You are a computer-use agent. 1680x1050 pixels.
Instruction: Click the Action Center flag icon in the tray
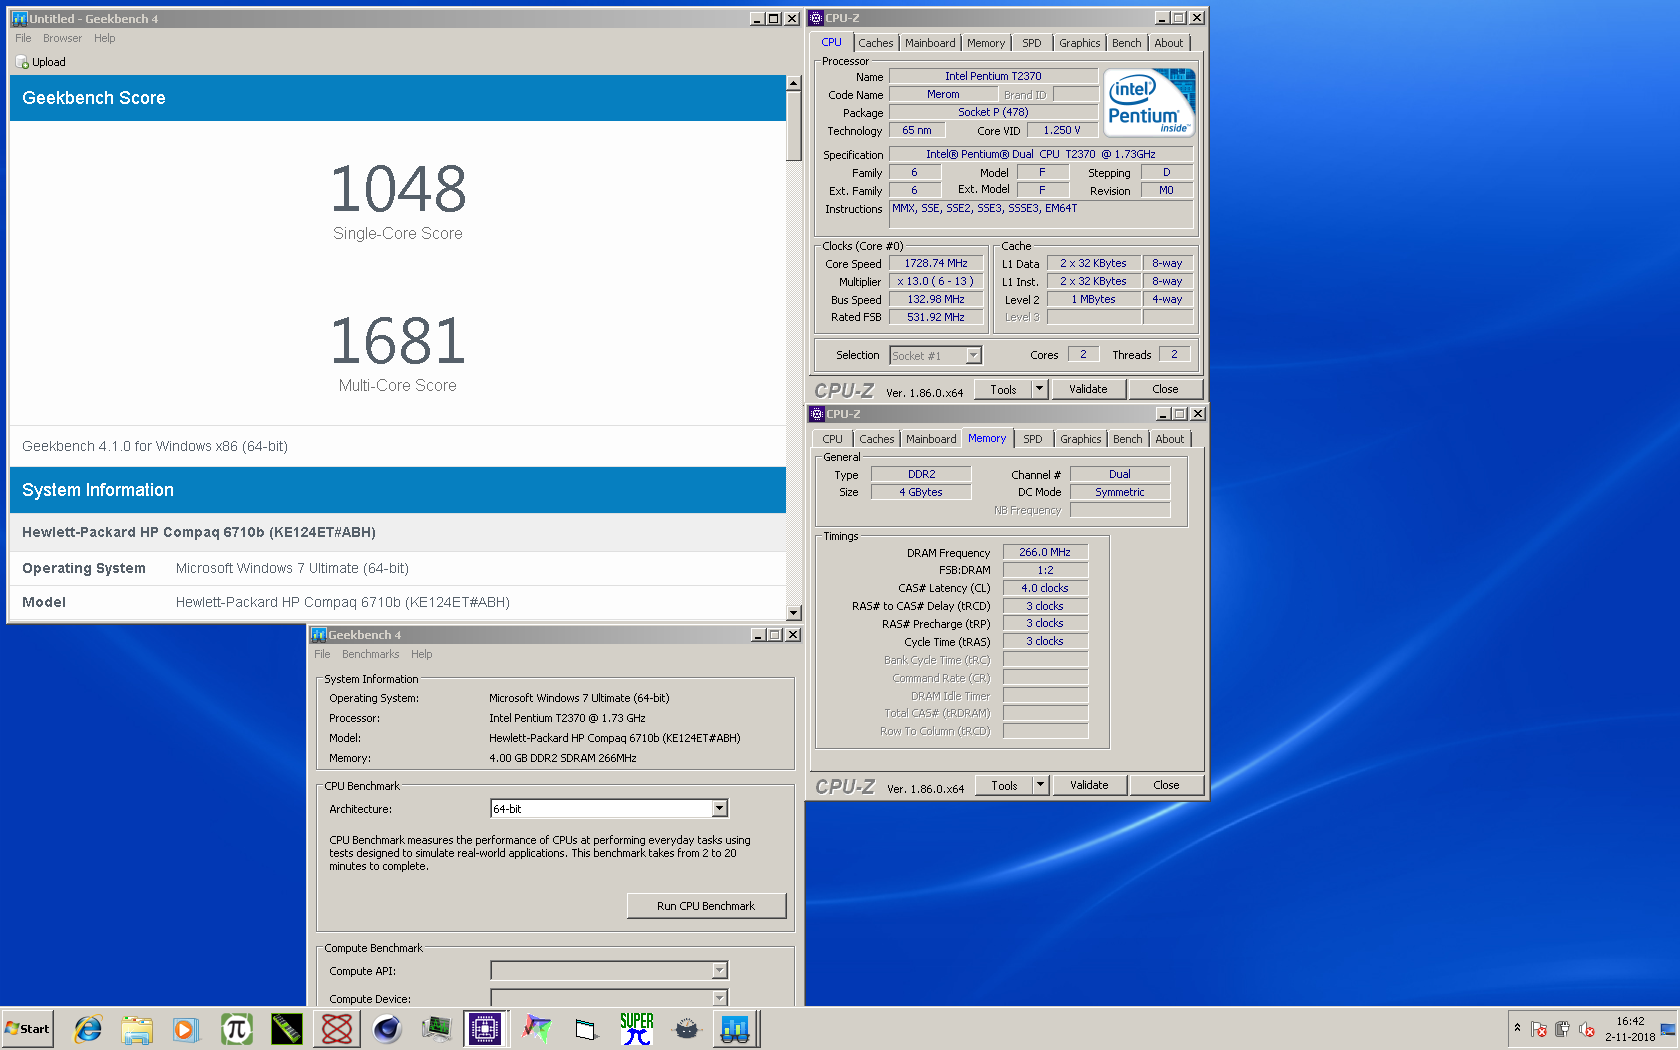[1539, 1029]
